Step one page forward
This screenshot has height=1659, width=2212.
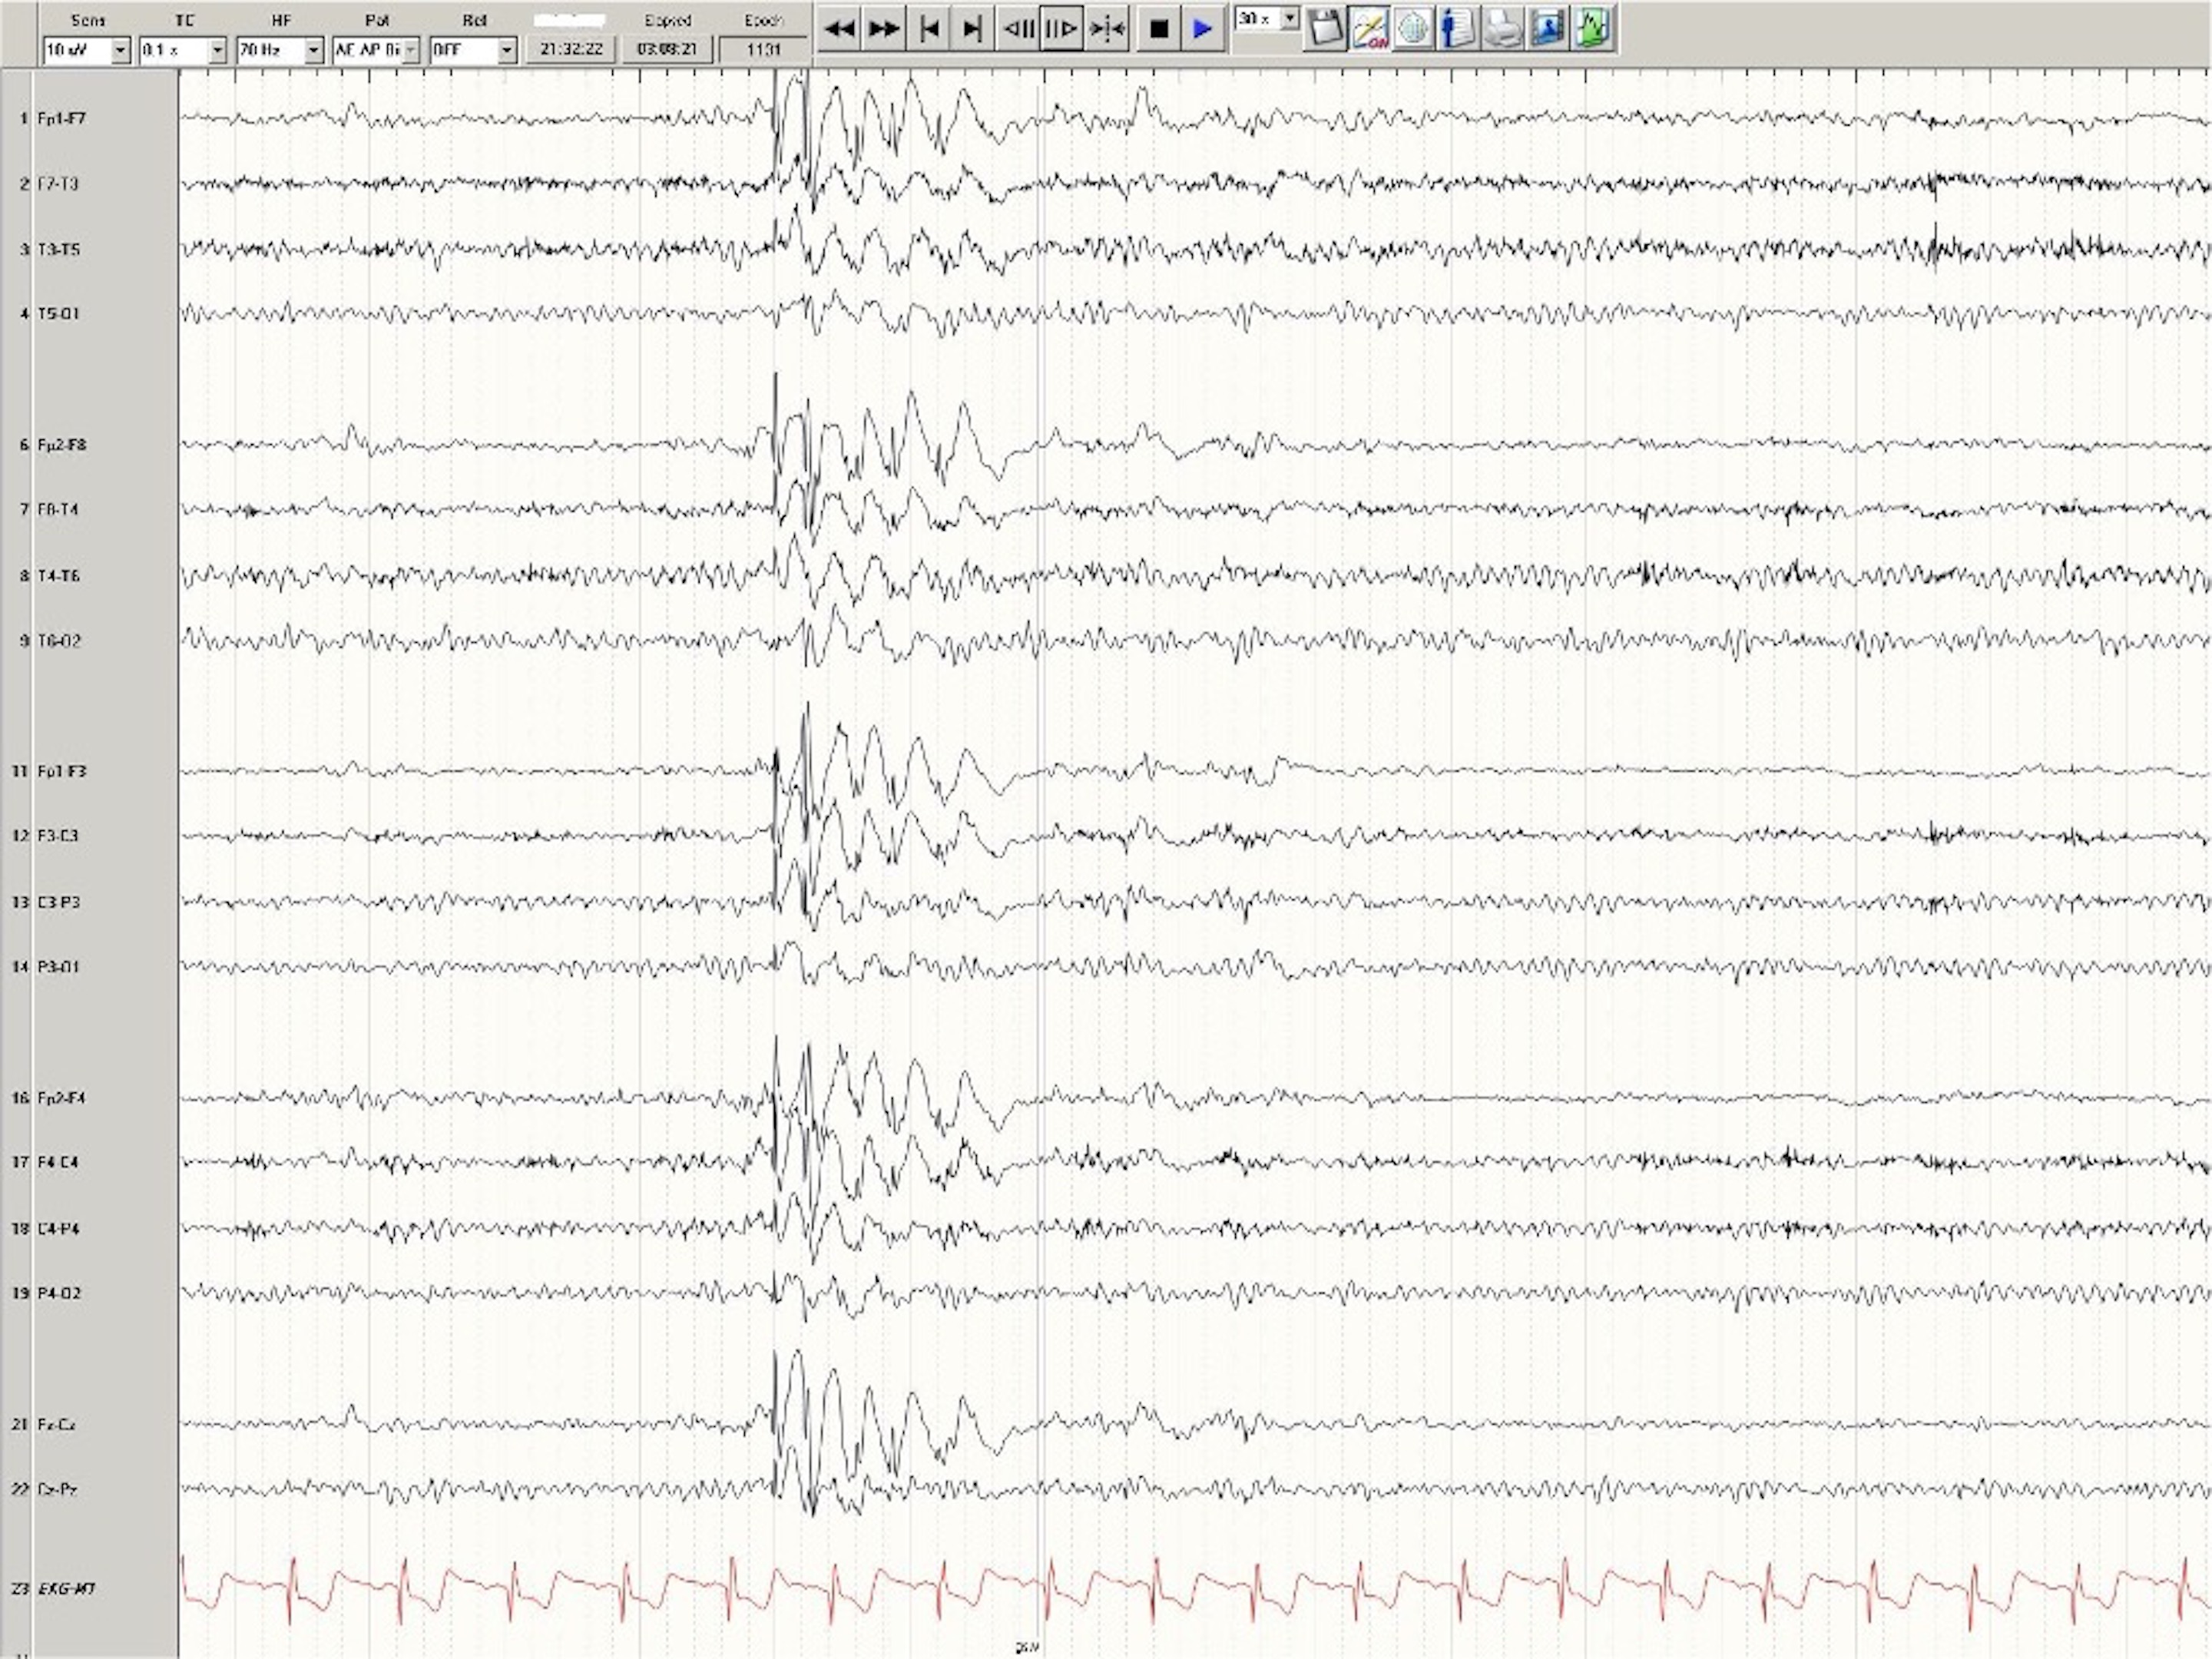(x=1062, y=29)
